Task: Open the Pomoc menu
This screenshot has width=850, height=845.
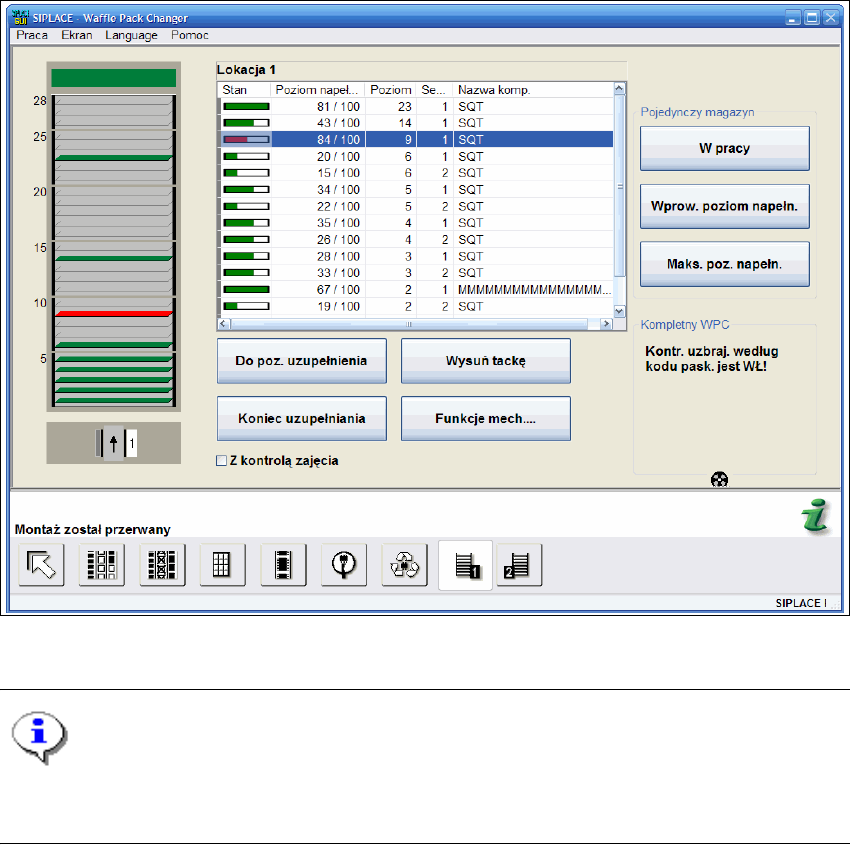Action: click(x=190, y=35)
